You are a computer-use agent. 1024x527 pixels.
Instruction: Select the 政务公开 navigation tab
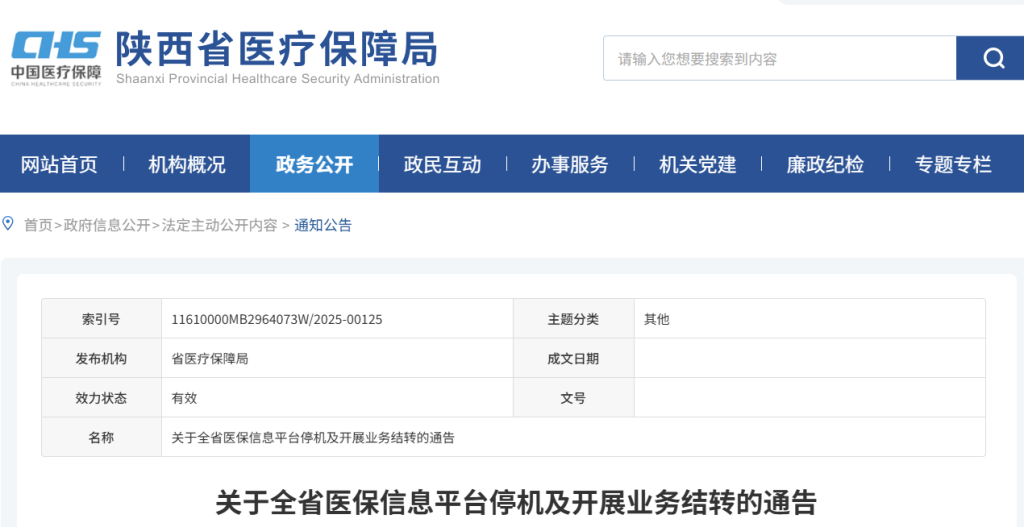pos(314,164)
